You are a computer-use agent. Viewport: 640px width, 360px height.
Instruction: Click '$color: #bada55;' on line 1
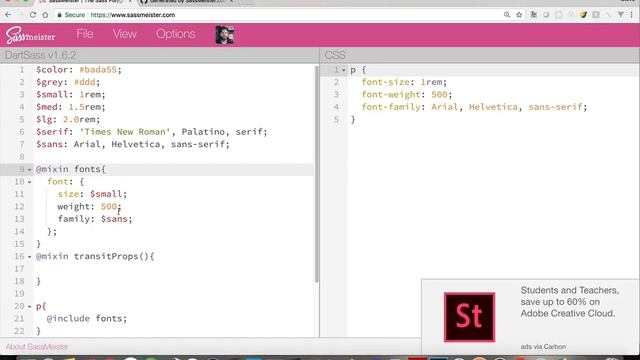79,70
